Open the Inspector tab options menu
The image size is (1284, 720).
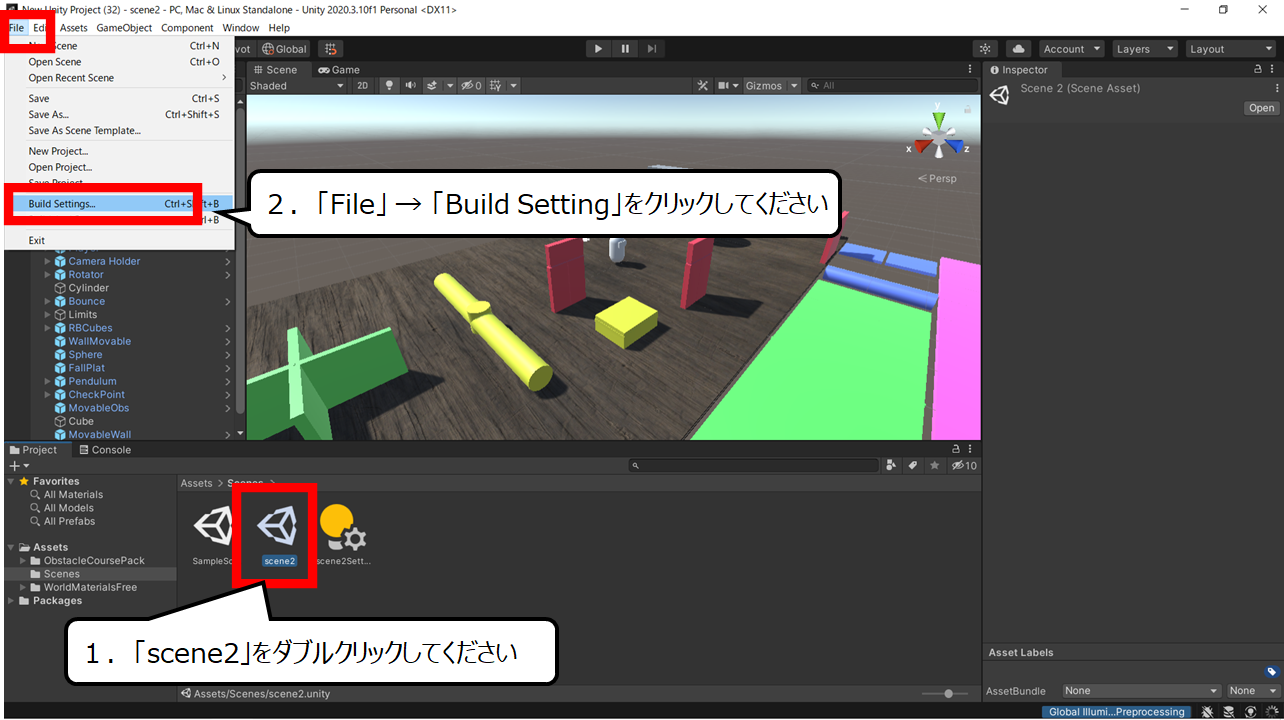tap(1274, 70)
